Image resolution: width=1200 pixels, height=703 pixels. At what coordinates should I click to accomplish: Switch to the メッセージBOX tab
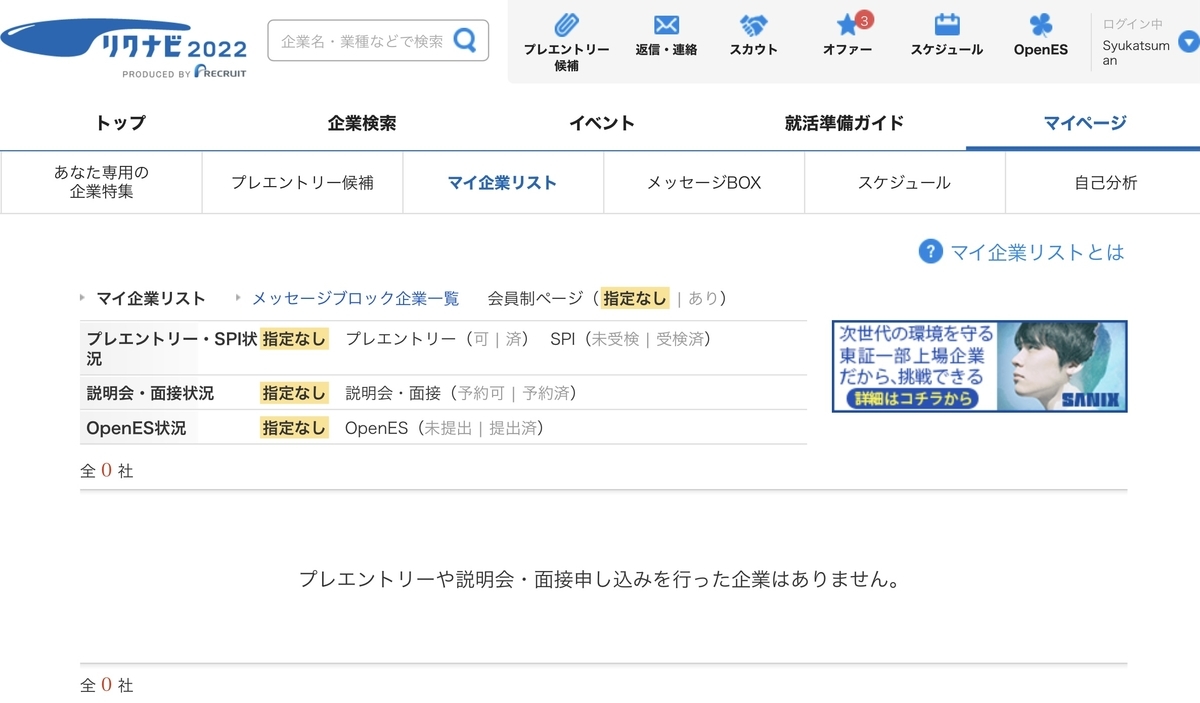tap(703, 182)
